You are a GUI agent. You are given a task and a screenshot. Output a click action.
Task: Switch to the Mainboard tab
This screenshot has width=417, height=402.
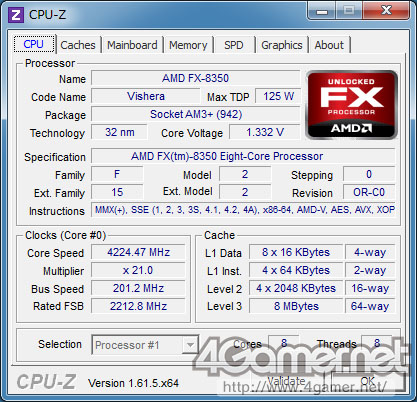coord(132,45)
